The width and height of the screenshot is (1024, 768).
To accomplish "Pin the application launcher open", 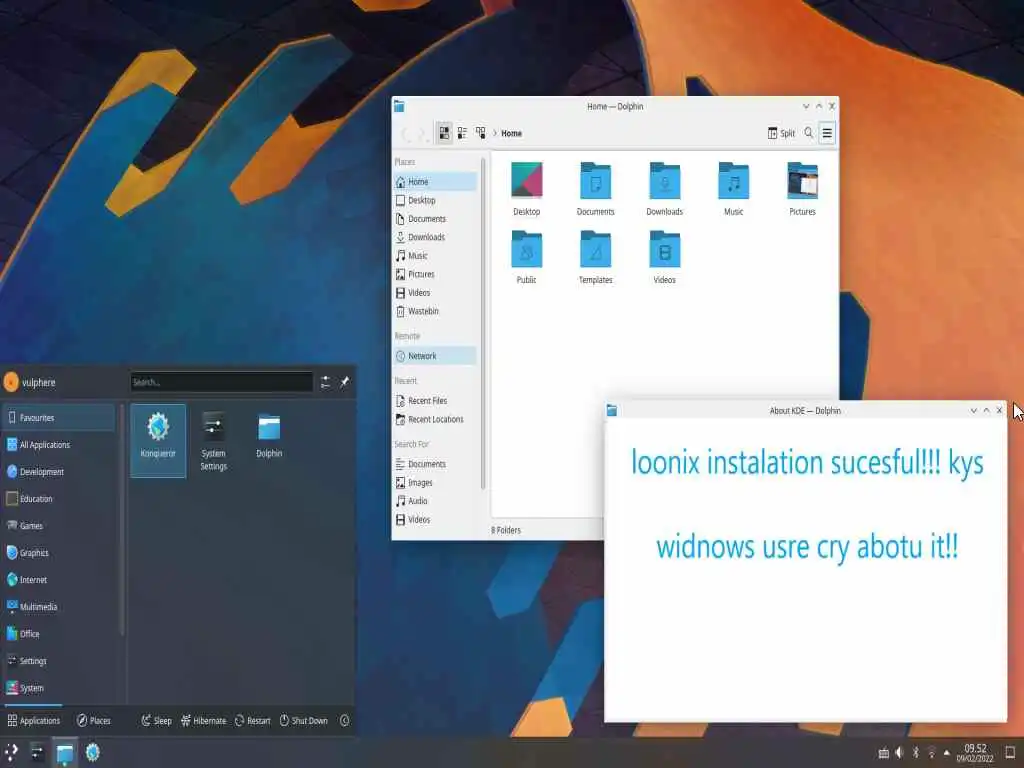I will 345,382.
